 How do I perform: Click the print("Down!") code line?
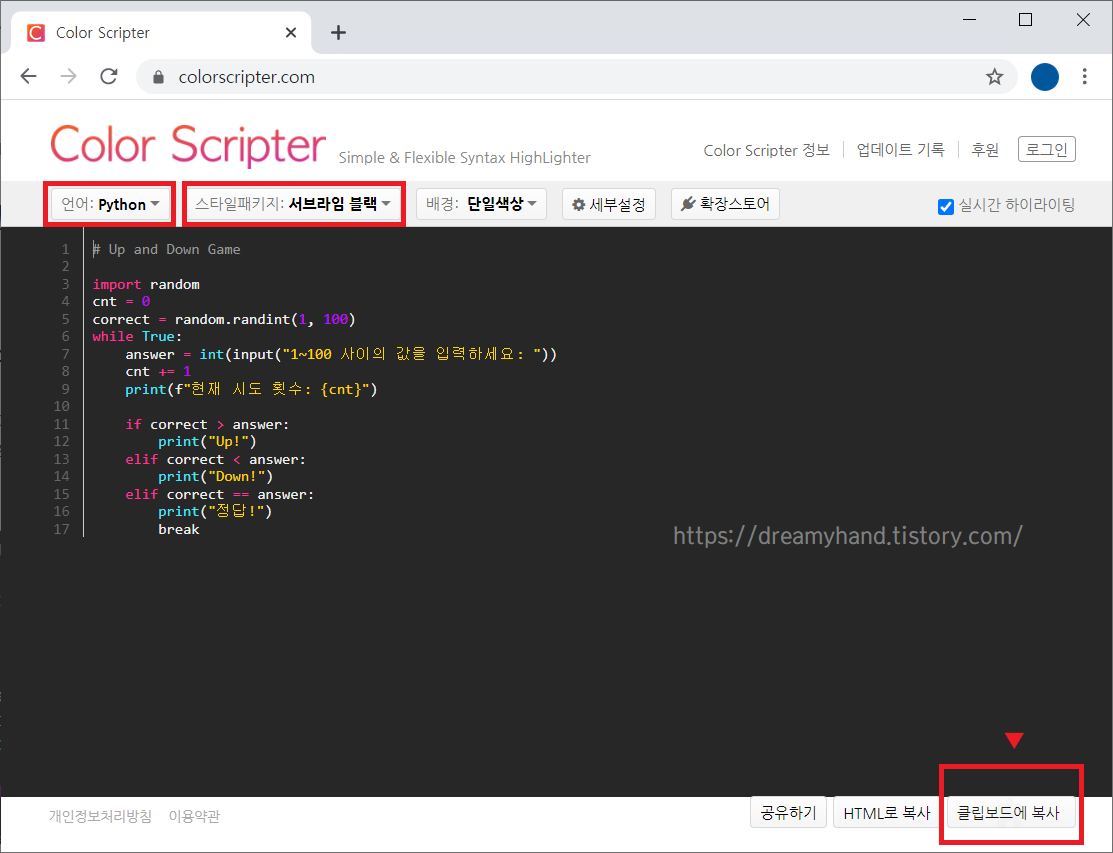[x=216, y=477]
